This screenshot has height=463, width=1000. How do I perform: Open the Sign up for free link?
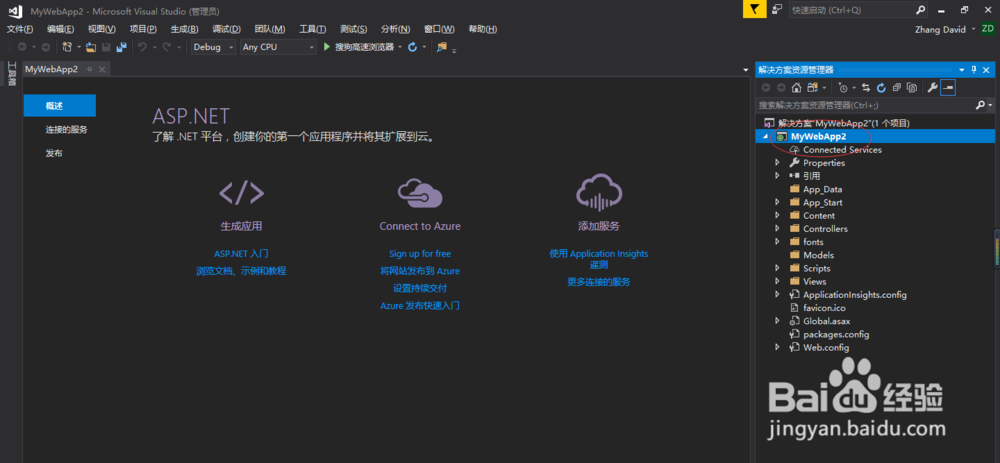click(x=420, y=254)
